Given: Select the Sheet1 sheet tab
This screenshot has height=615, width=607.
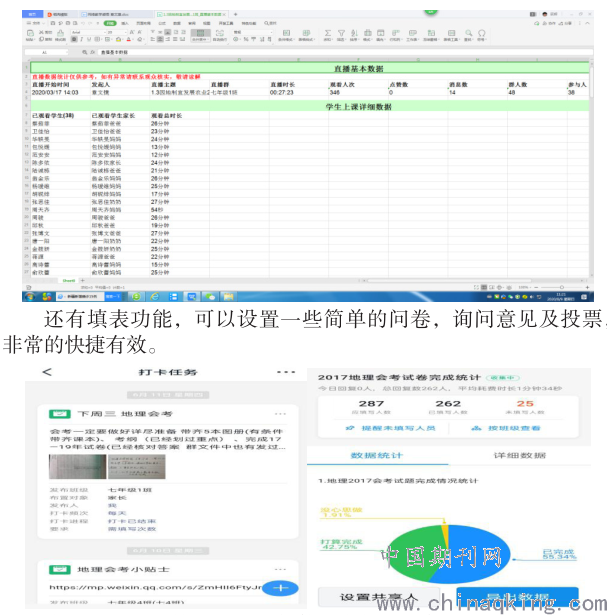Looking at the screenshot, I should coord(69,280).
